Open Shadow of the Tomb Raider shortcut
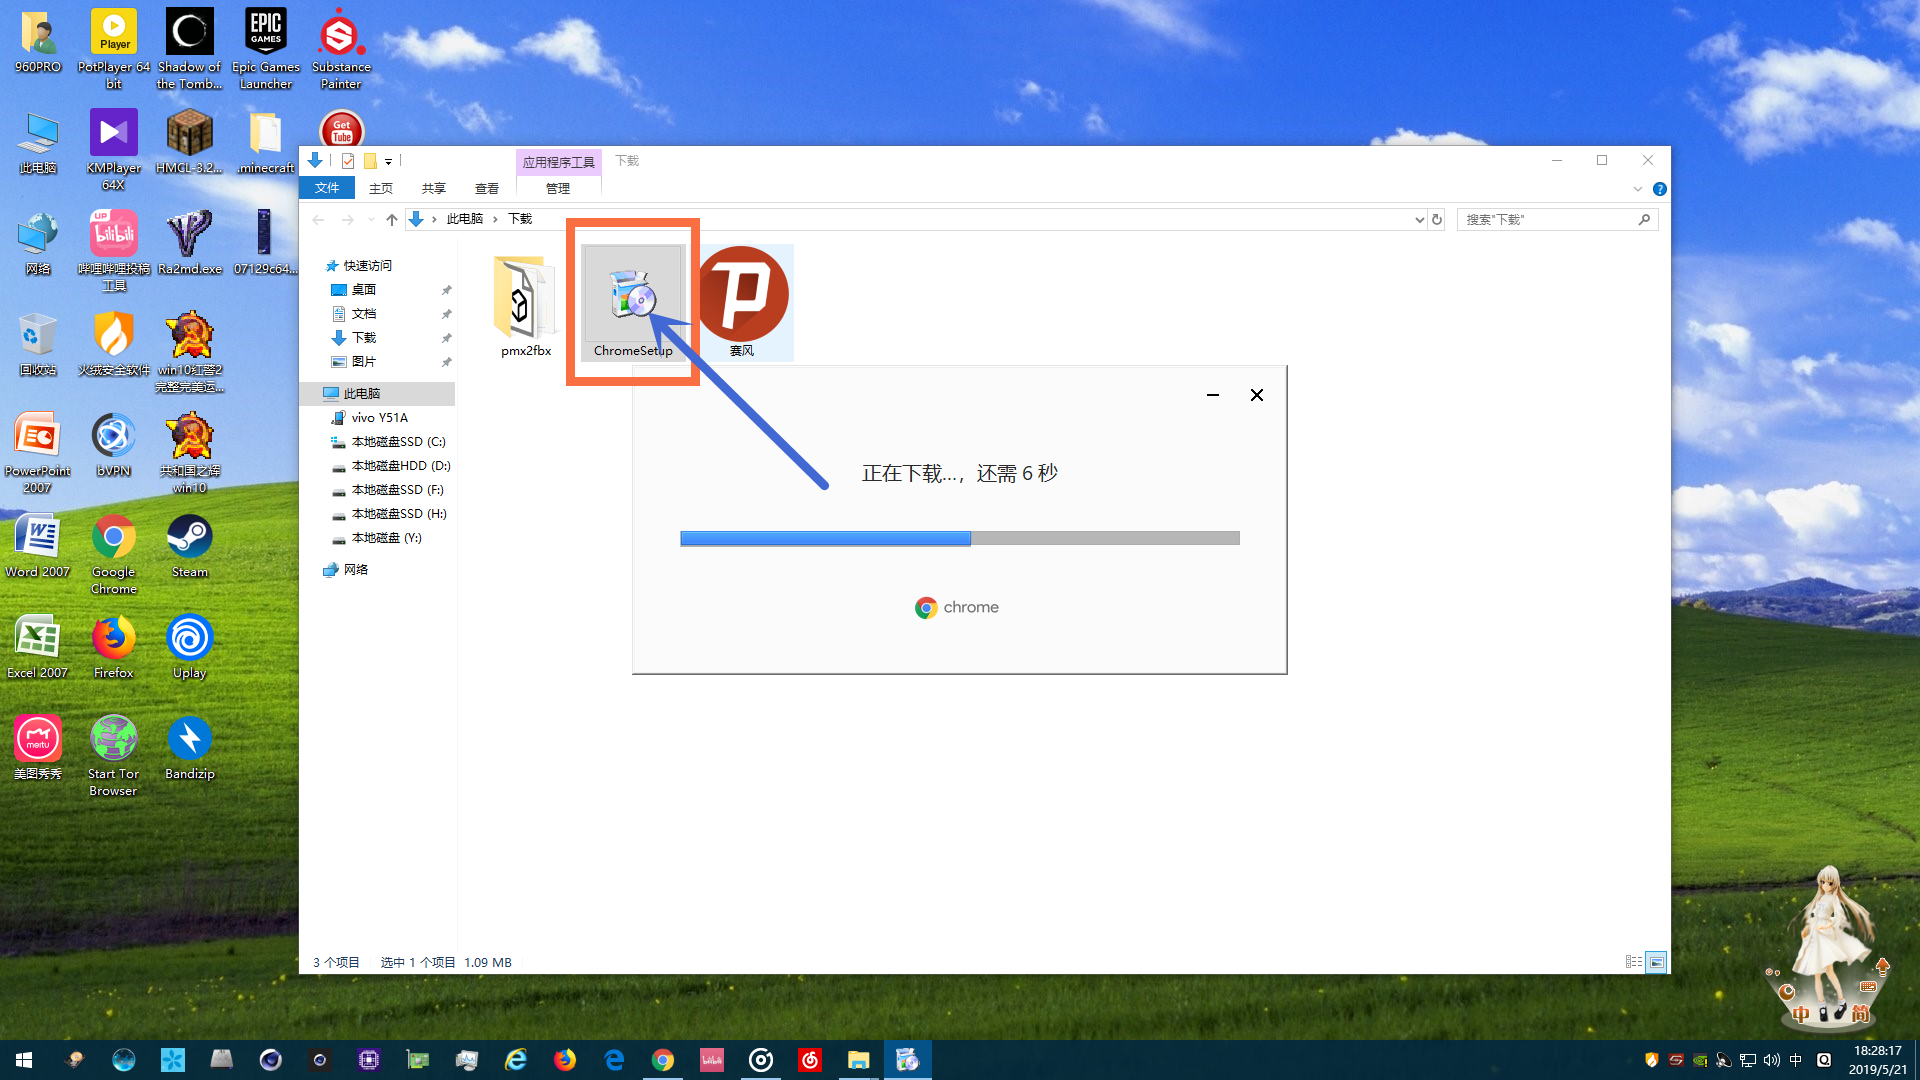1920x1080 pixels. 189,48
